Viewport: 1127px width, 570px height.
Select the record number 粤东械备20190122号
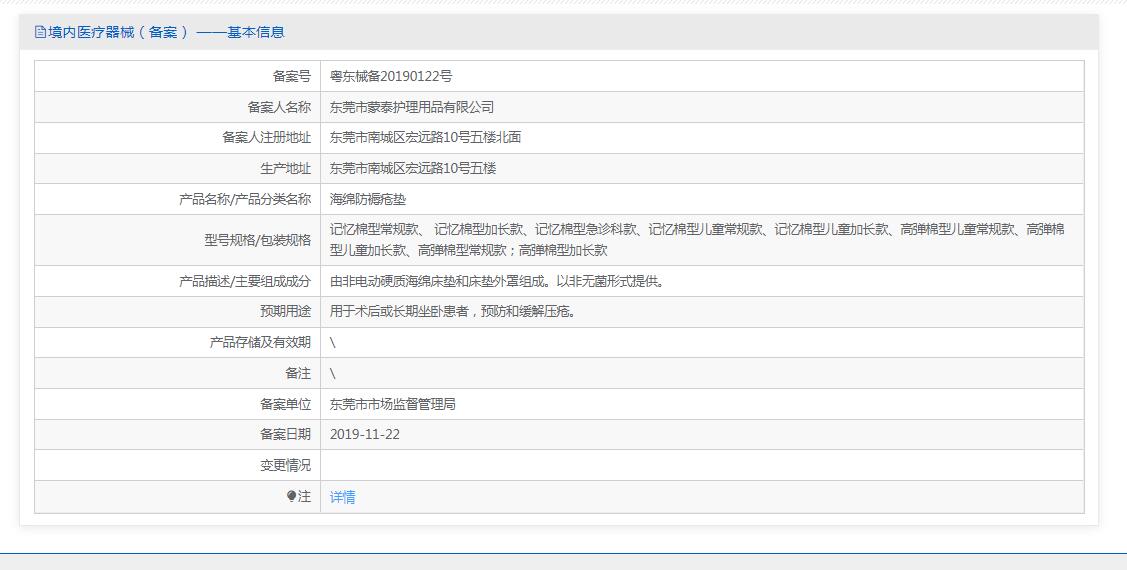click(391, 76)
